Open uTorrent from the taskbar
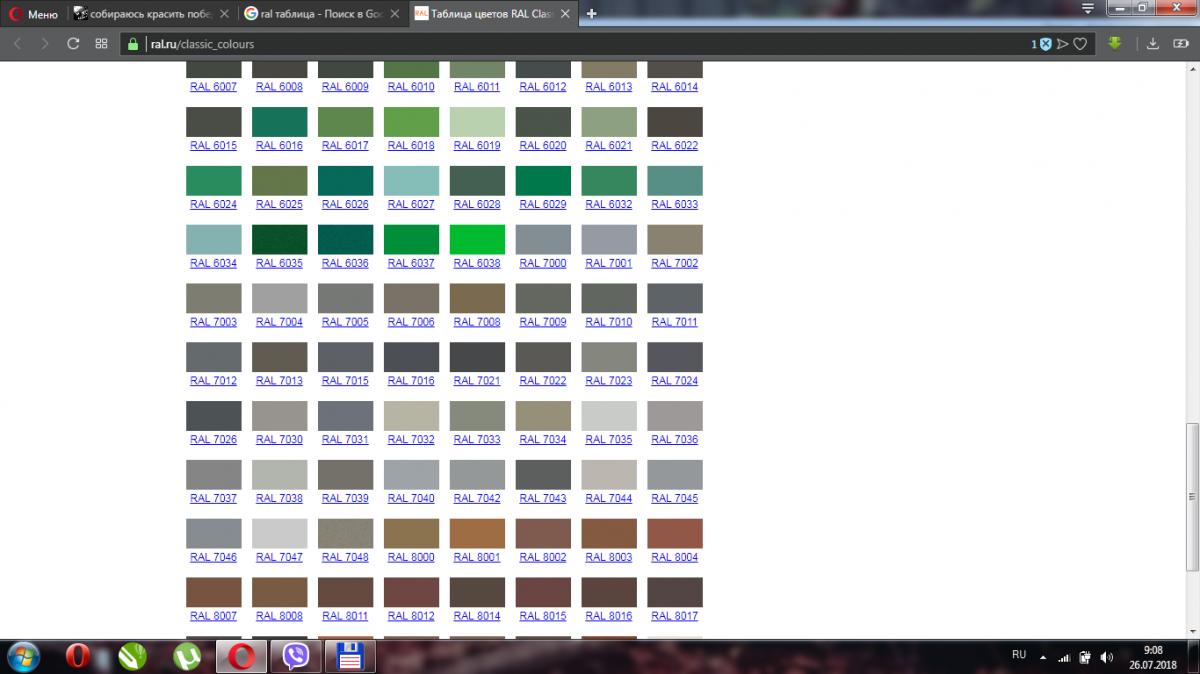 [187, 656]
